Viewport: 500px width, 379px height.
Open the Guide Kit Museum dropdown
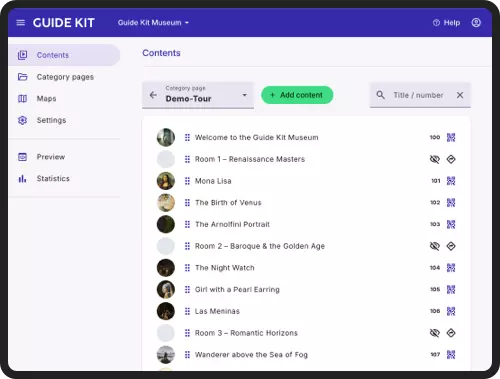pos(153,23)
